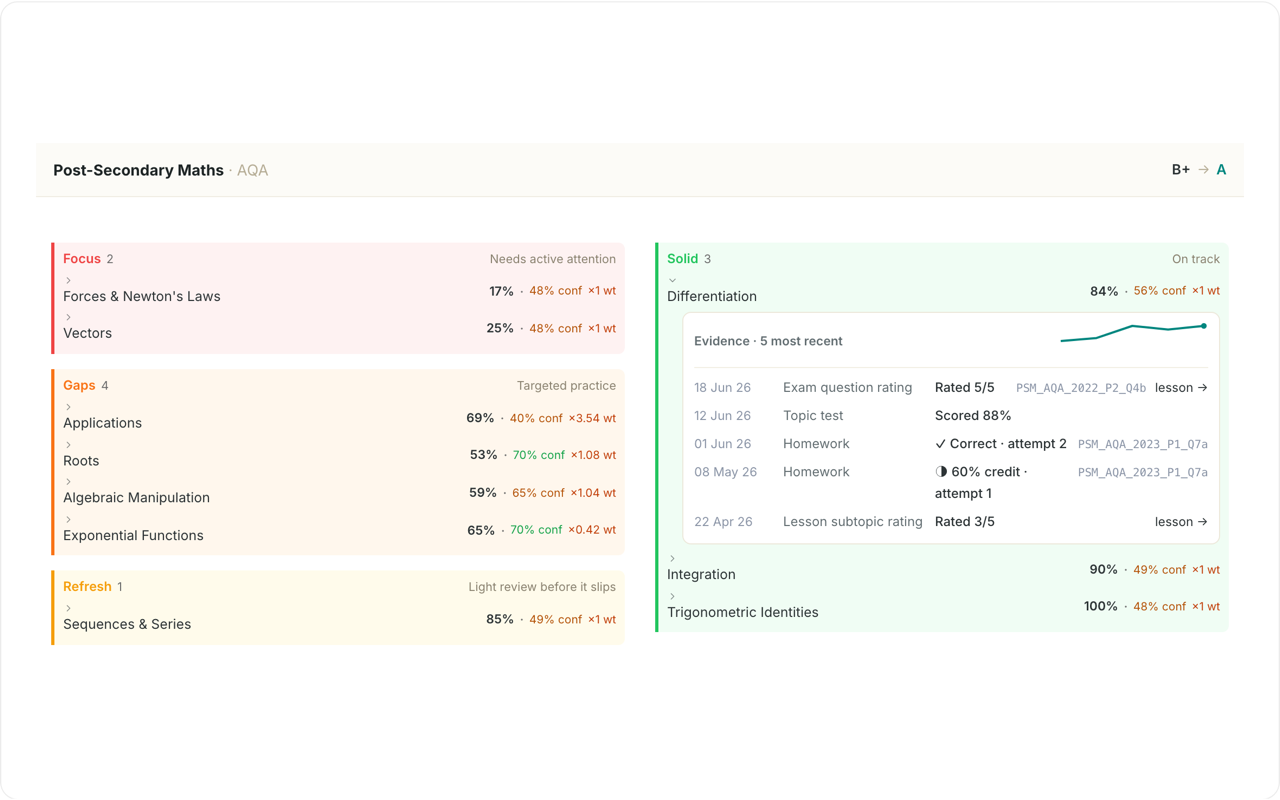Image resolution: width=1280 pixels, height=800 pixels.
Task: Expand the Sequences & Series chevron
Action: (68, 608)
